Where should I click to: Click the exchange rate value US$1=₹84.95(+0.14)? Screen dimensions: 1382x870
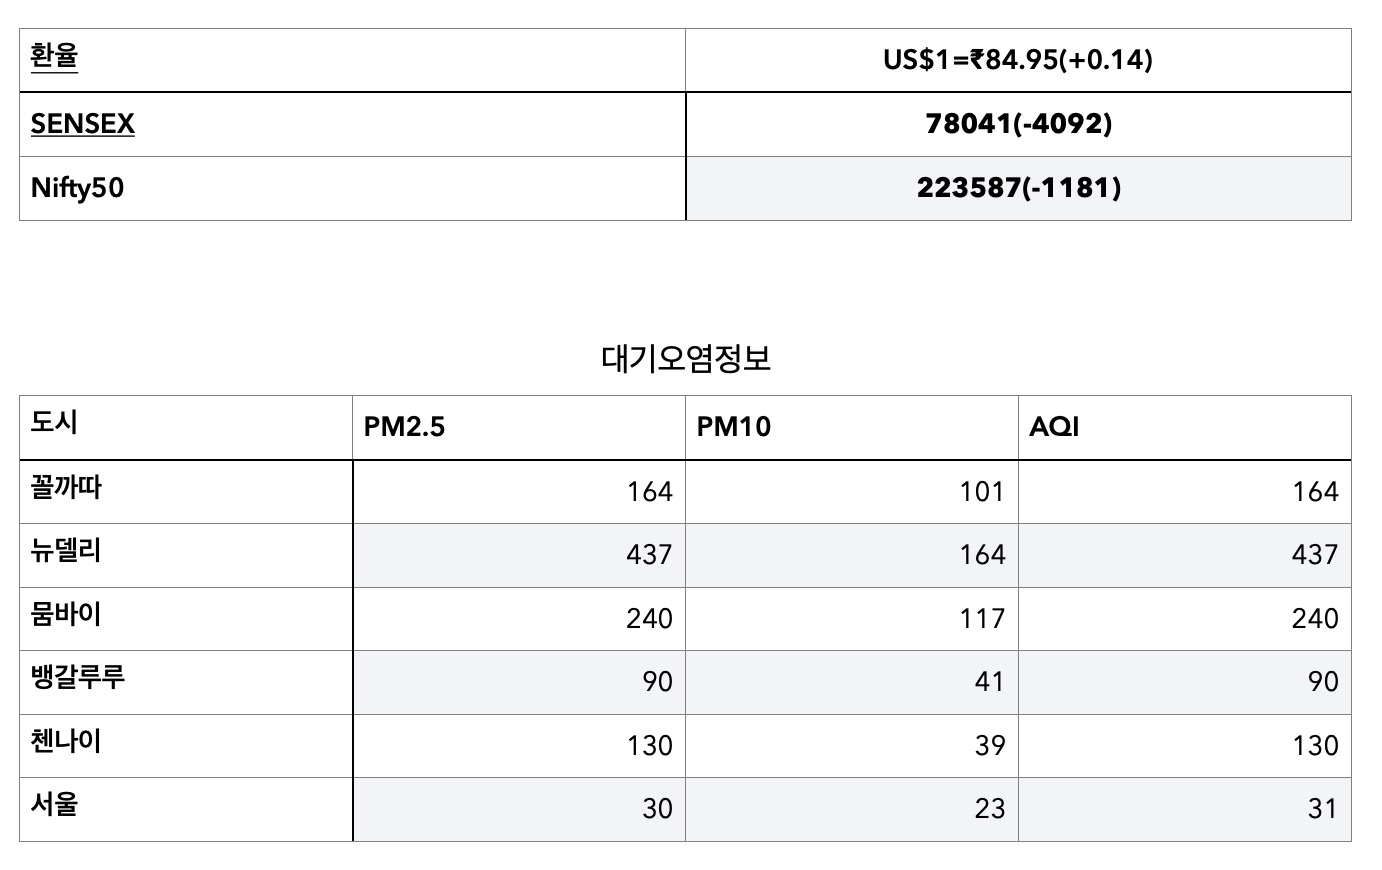tap(1018, 60)
